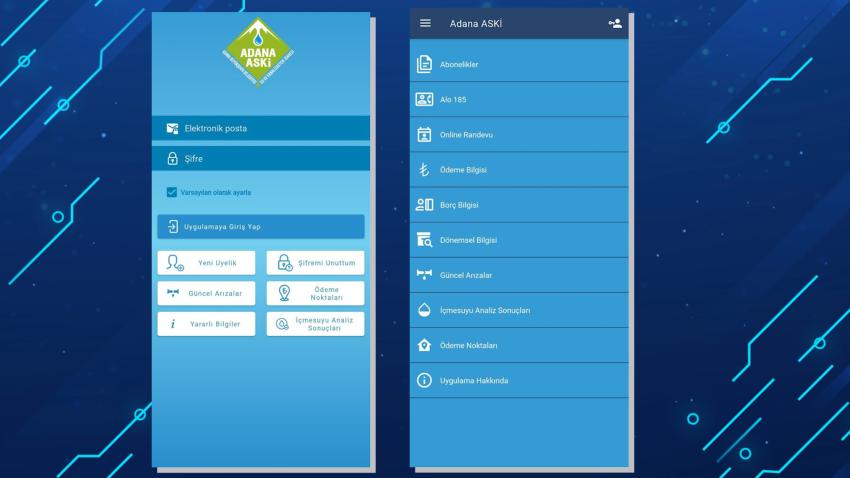Click the Adana ASKİ logo
Image resolution: width=850 pixels, height=478 pixels.
point(258,52)
